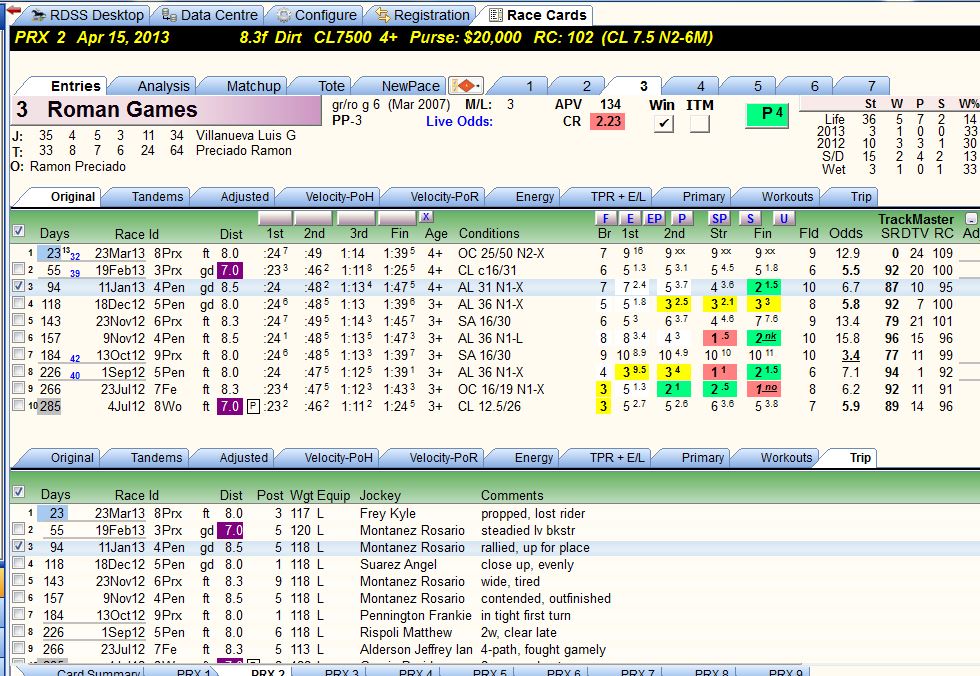This screenshot has width=980, height=676.
Task: Toggle the header checkbox of the Trip grid
Action: pos(19,492)
